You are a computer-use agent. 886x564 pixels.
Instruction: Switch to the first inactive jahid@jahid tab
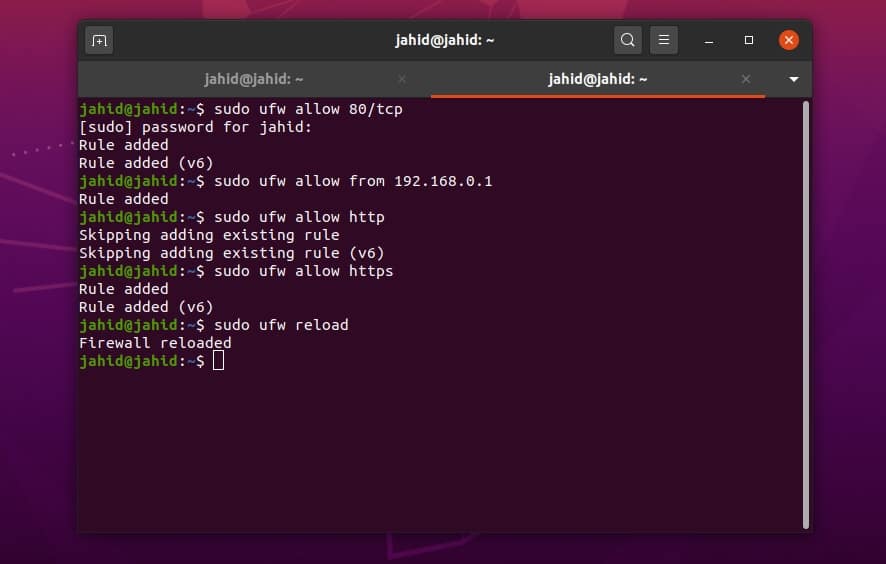point(254,79)
